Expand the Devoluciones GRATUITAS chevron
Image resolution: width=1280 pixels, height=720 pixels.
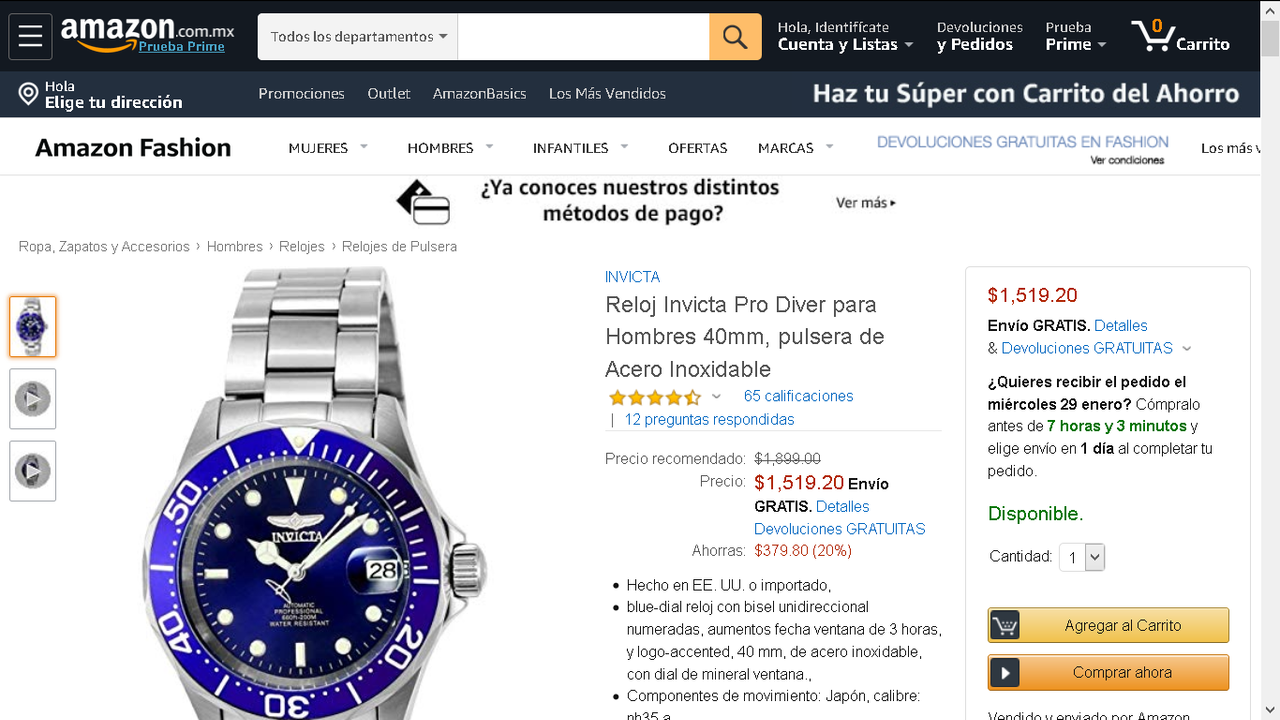[1187, 349]
